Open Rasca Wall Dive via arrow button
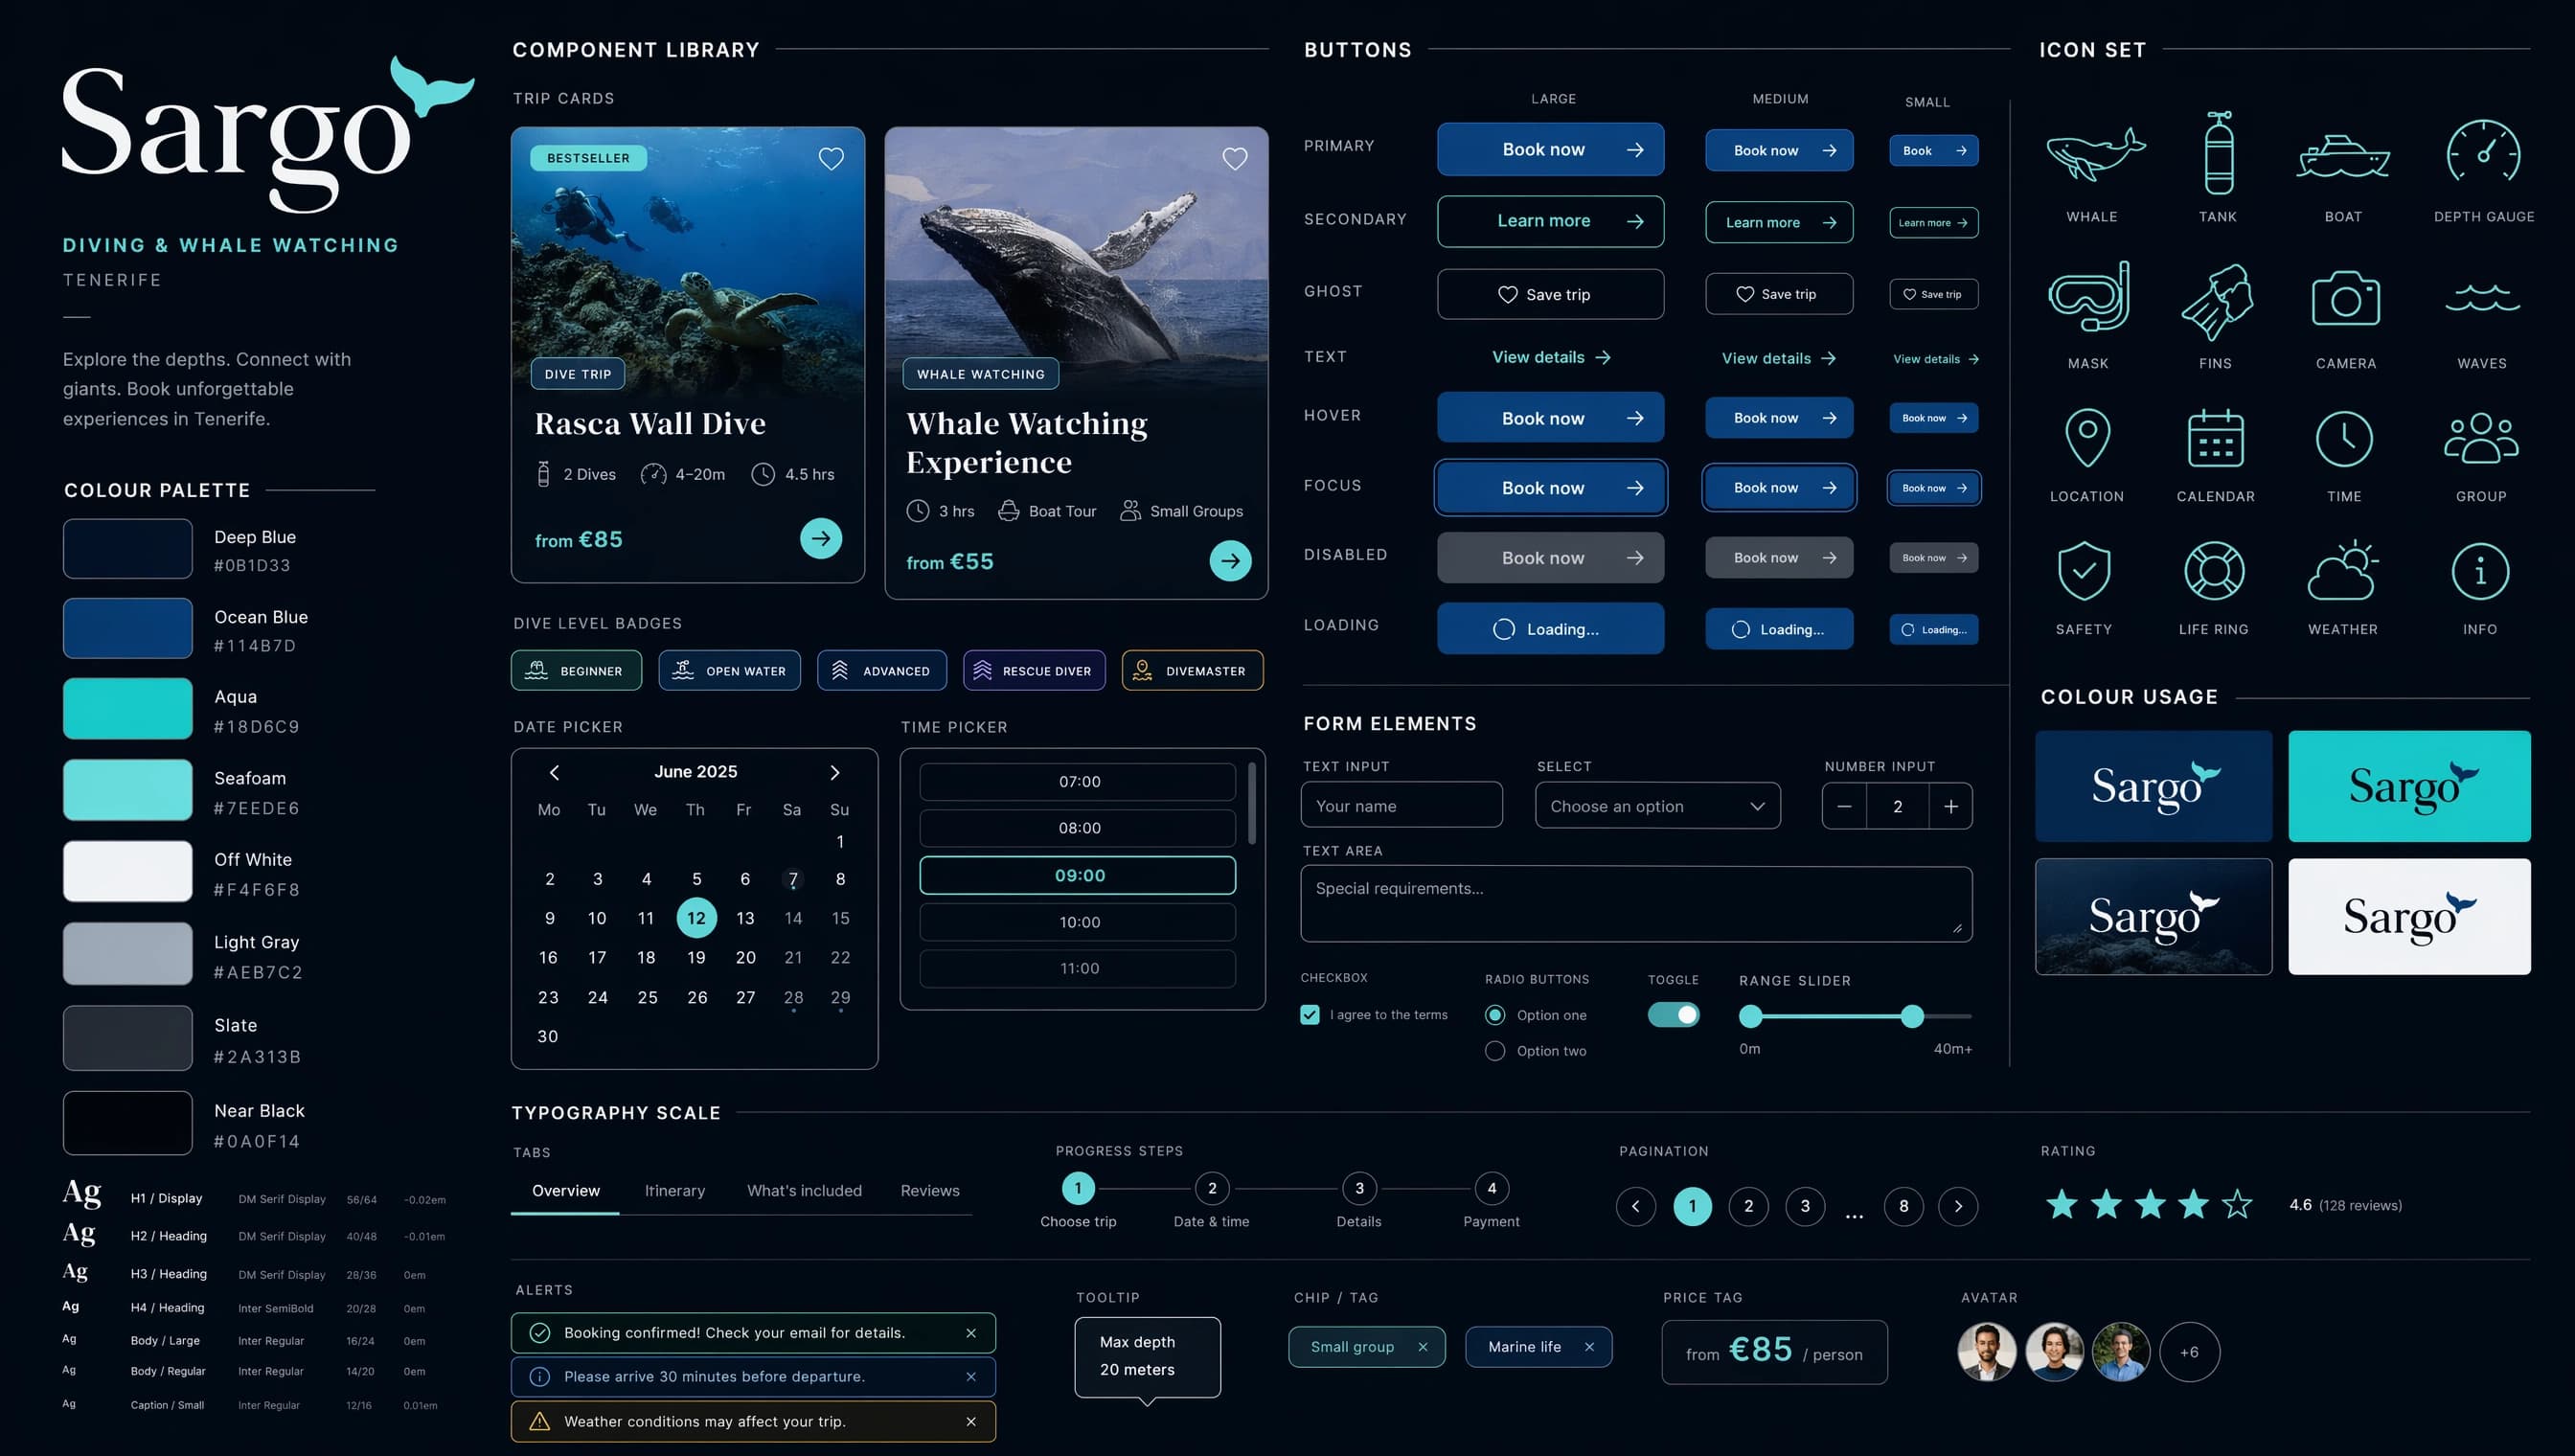 [821, 538]
